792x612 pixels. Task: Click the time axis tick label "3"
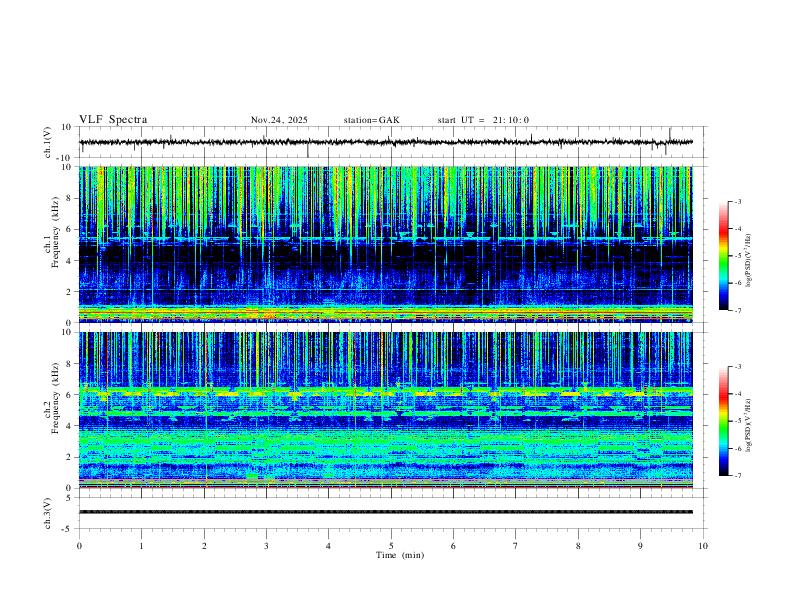tap(266, 546)
